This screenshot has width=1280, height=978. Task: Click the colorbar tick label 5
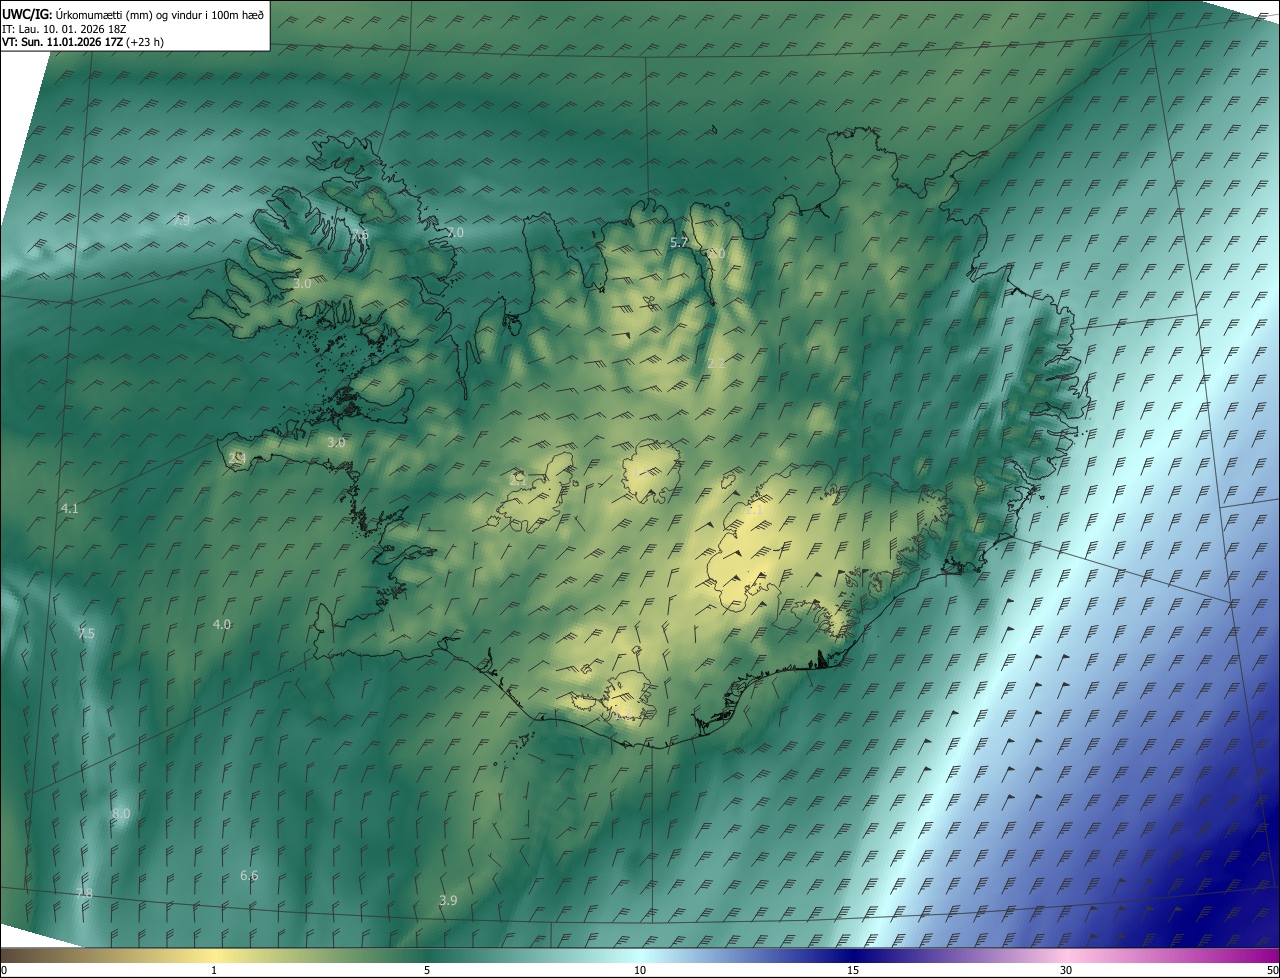(x=427, y=970)
